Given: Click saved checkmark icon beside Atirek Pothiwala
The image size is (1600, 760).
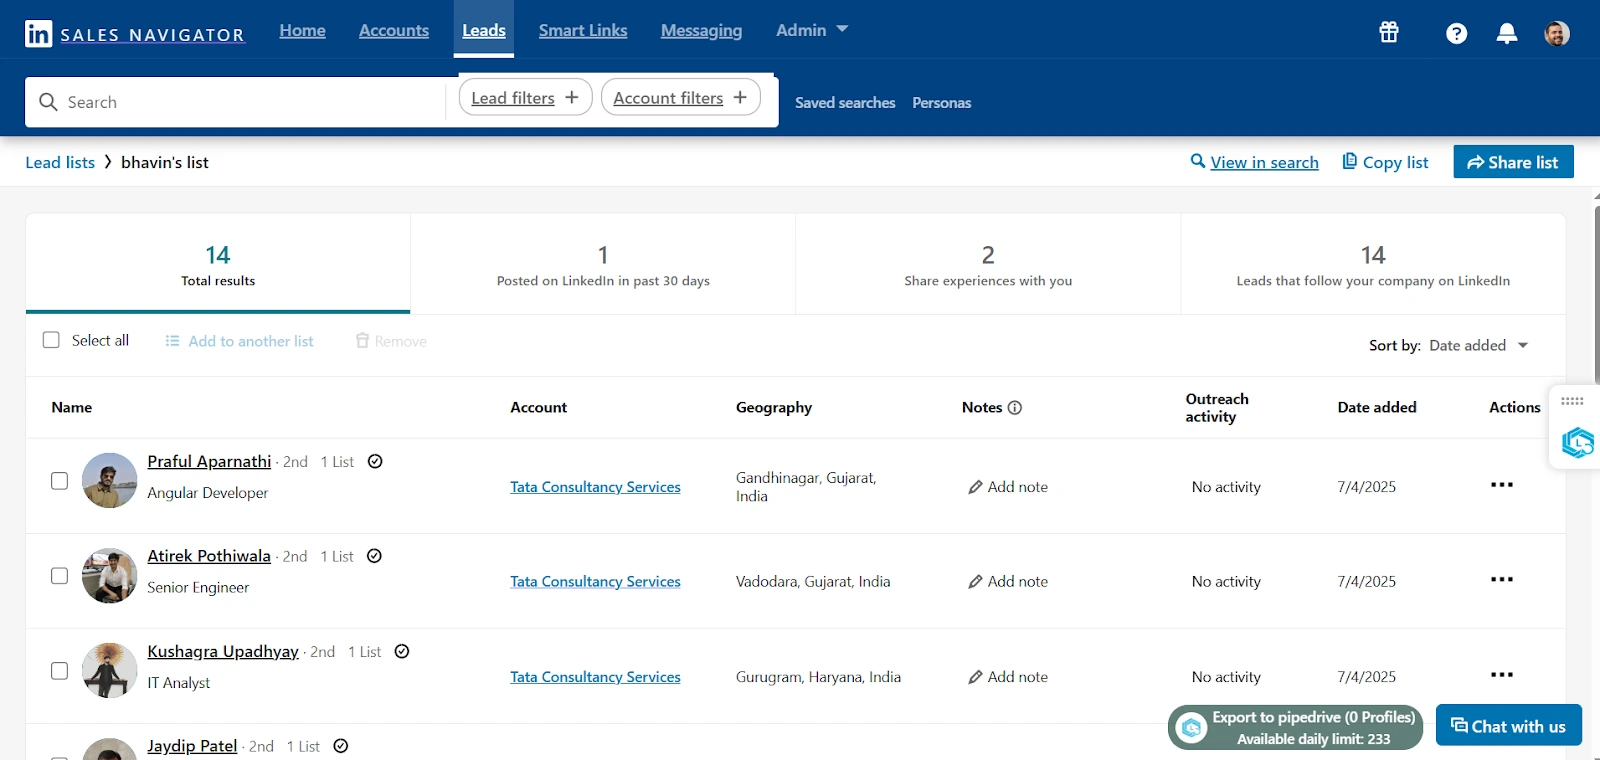Looking at the screenshot, I should click(x=374, y=556).
